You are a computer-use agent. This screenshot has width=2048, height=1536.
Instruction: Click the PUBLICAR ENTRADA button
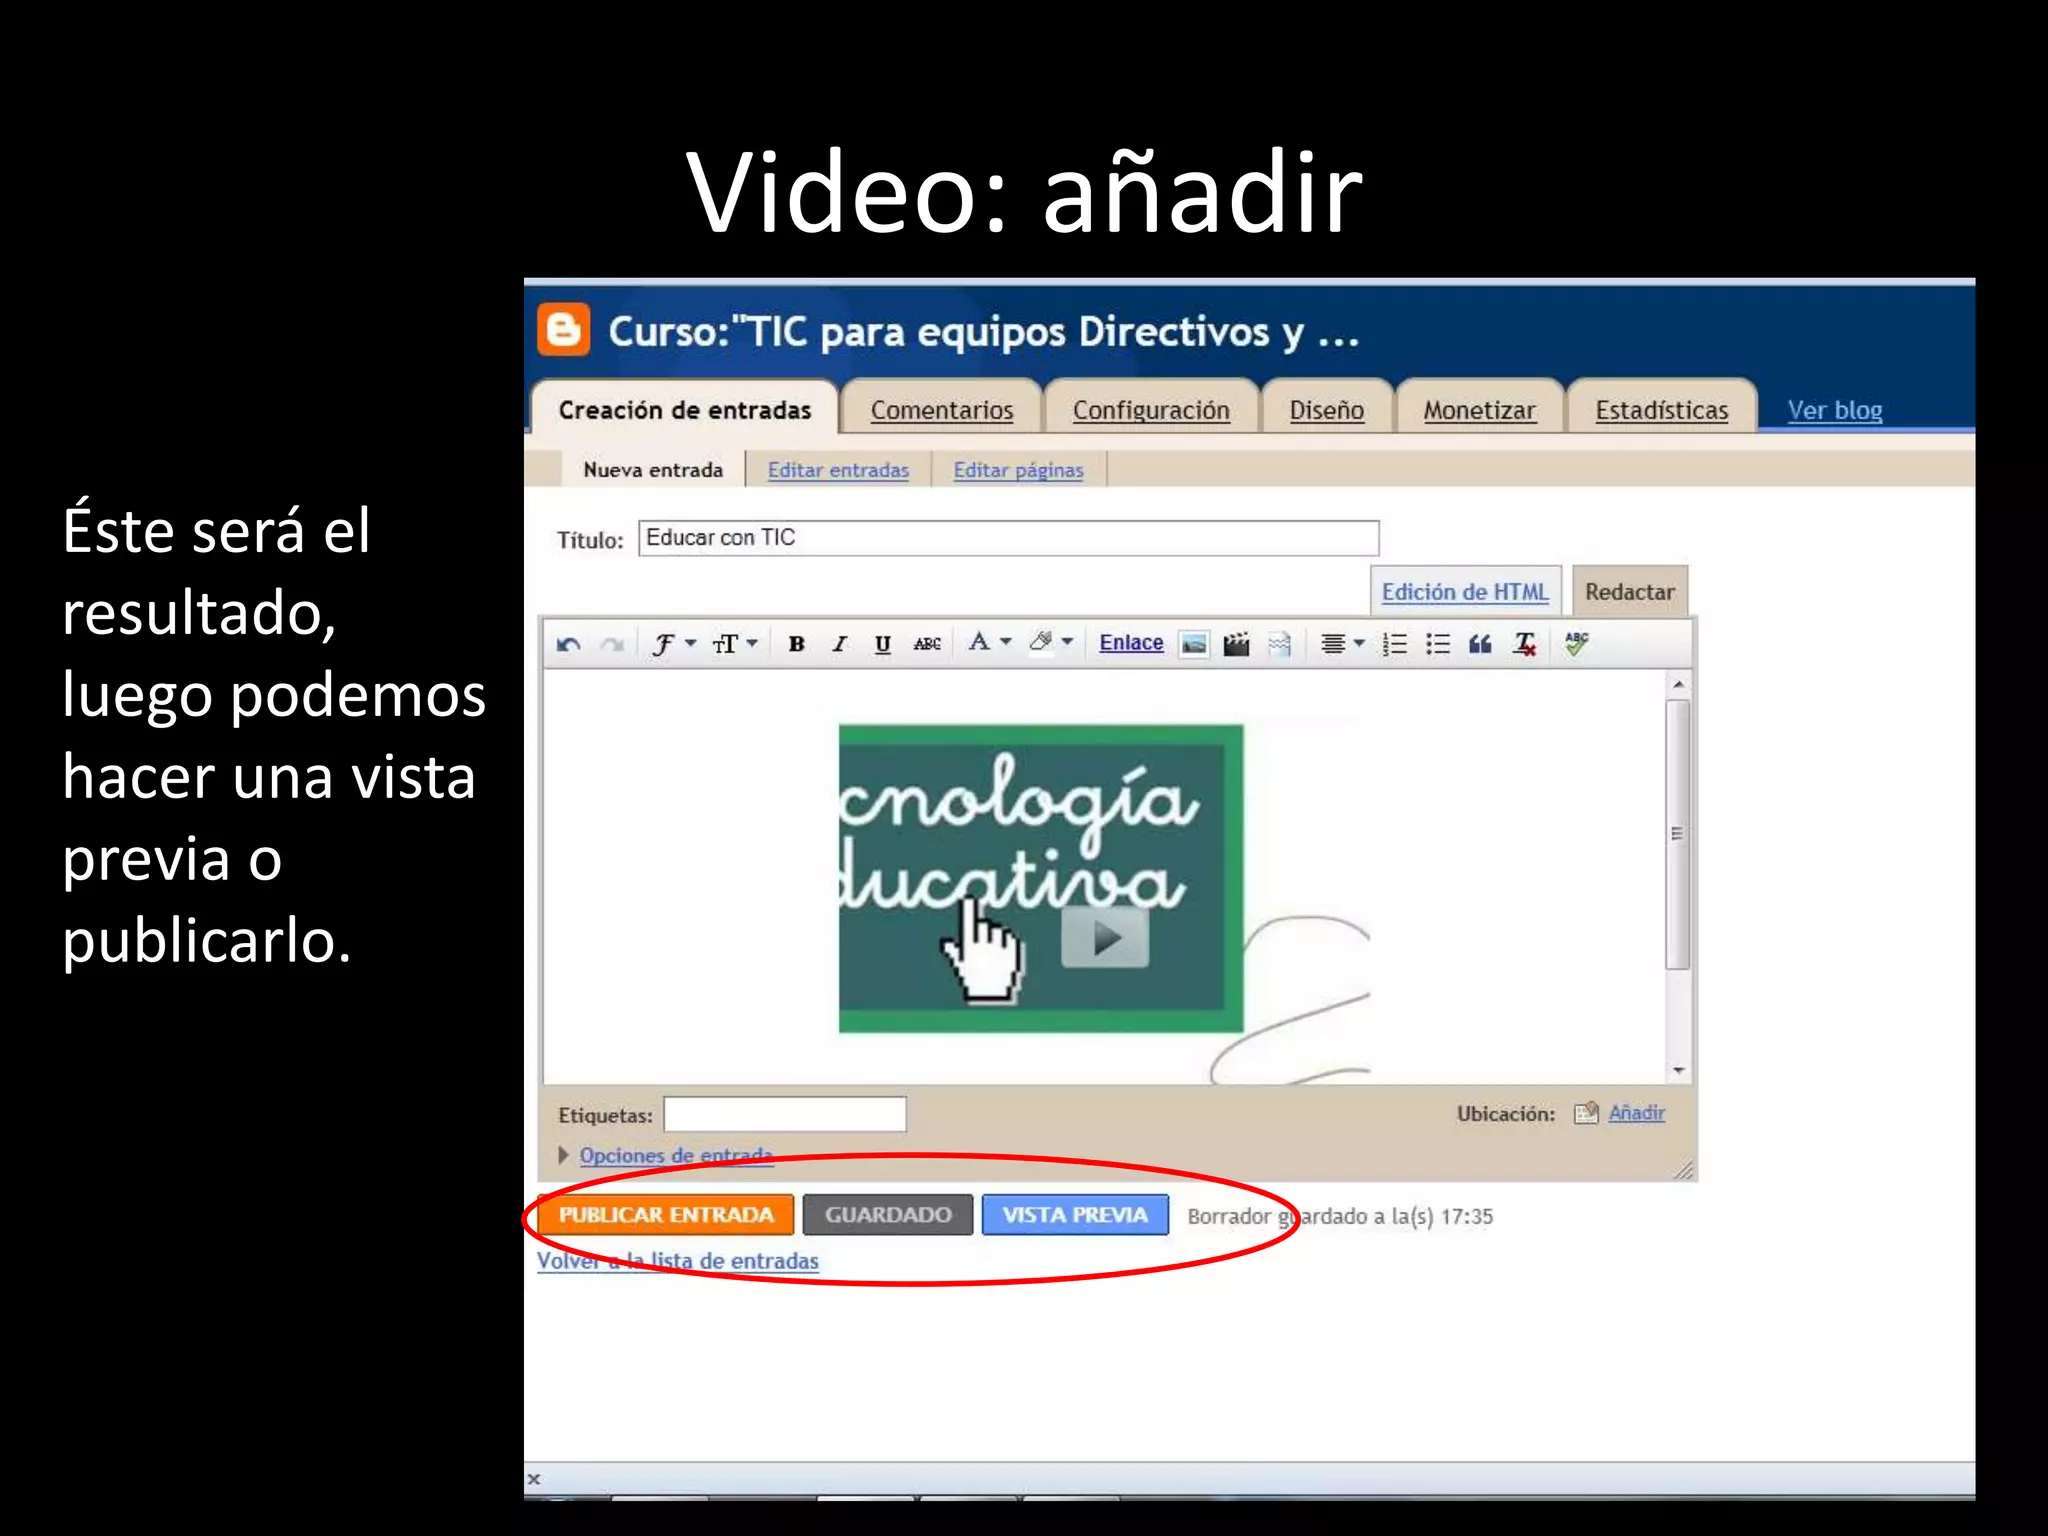coord(666,1214)
